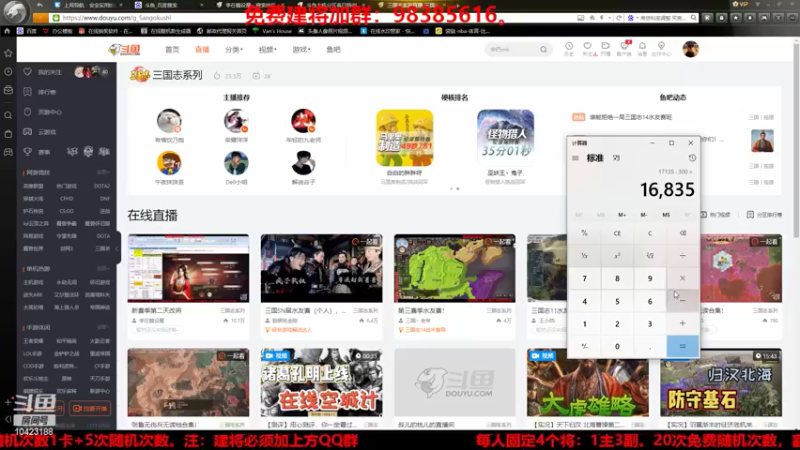The height and width of the screenshot is (450, 800).
Task: Click the calculator multiply key
Action: [683, 278]
